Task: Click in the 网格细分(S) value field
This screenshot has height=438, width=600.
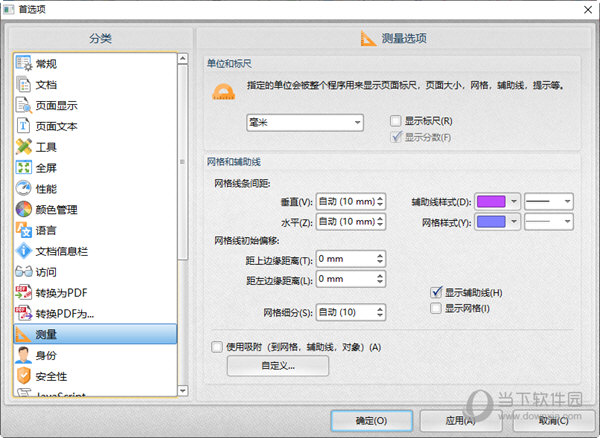Action: pos(346,313)
